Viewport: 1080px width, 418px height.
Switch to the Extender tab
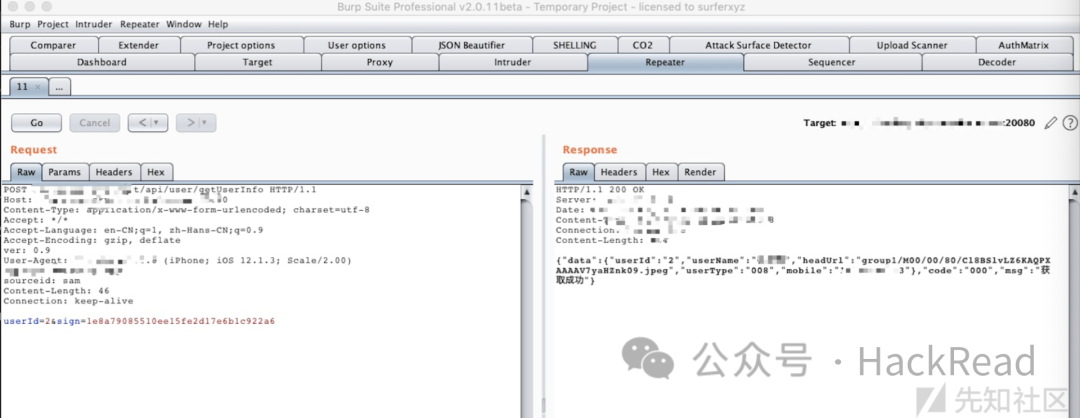pyautogui.click(x=138, y=45)
